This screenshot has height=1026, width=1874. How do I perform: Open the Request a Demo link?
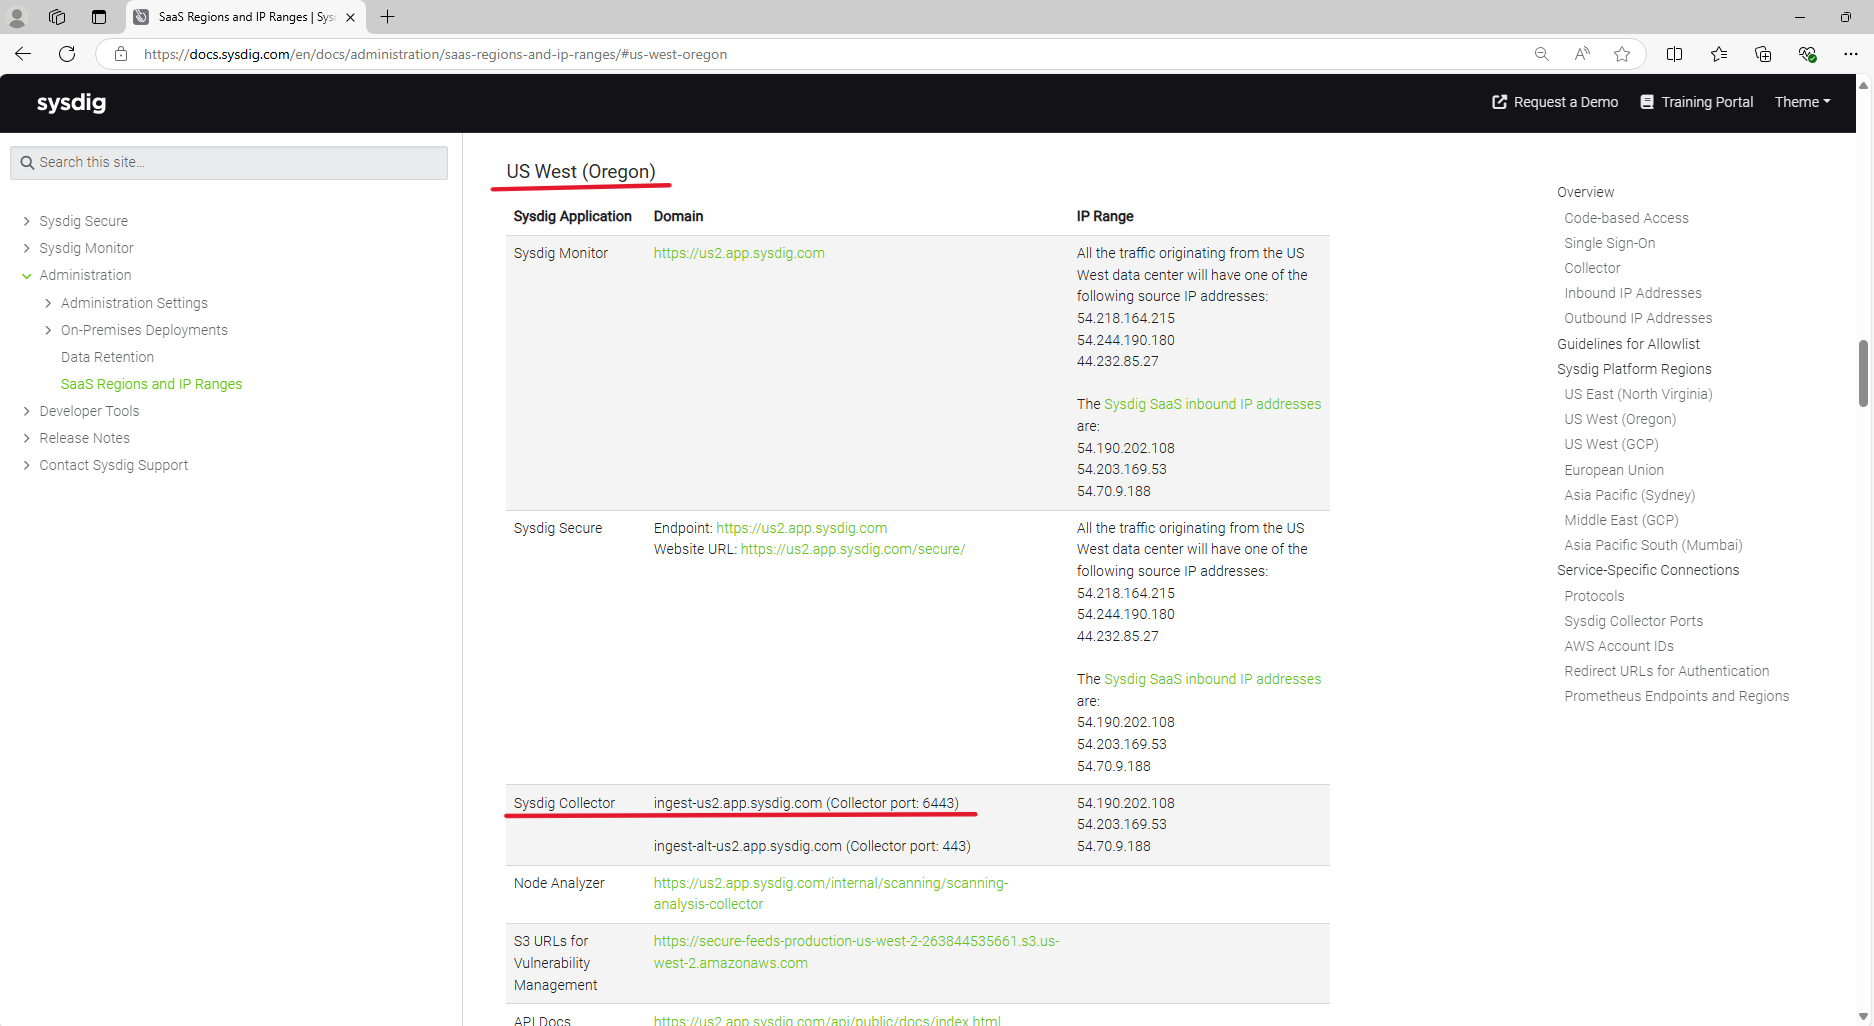(x=1555, y=102)
